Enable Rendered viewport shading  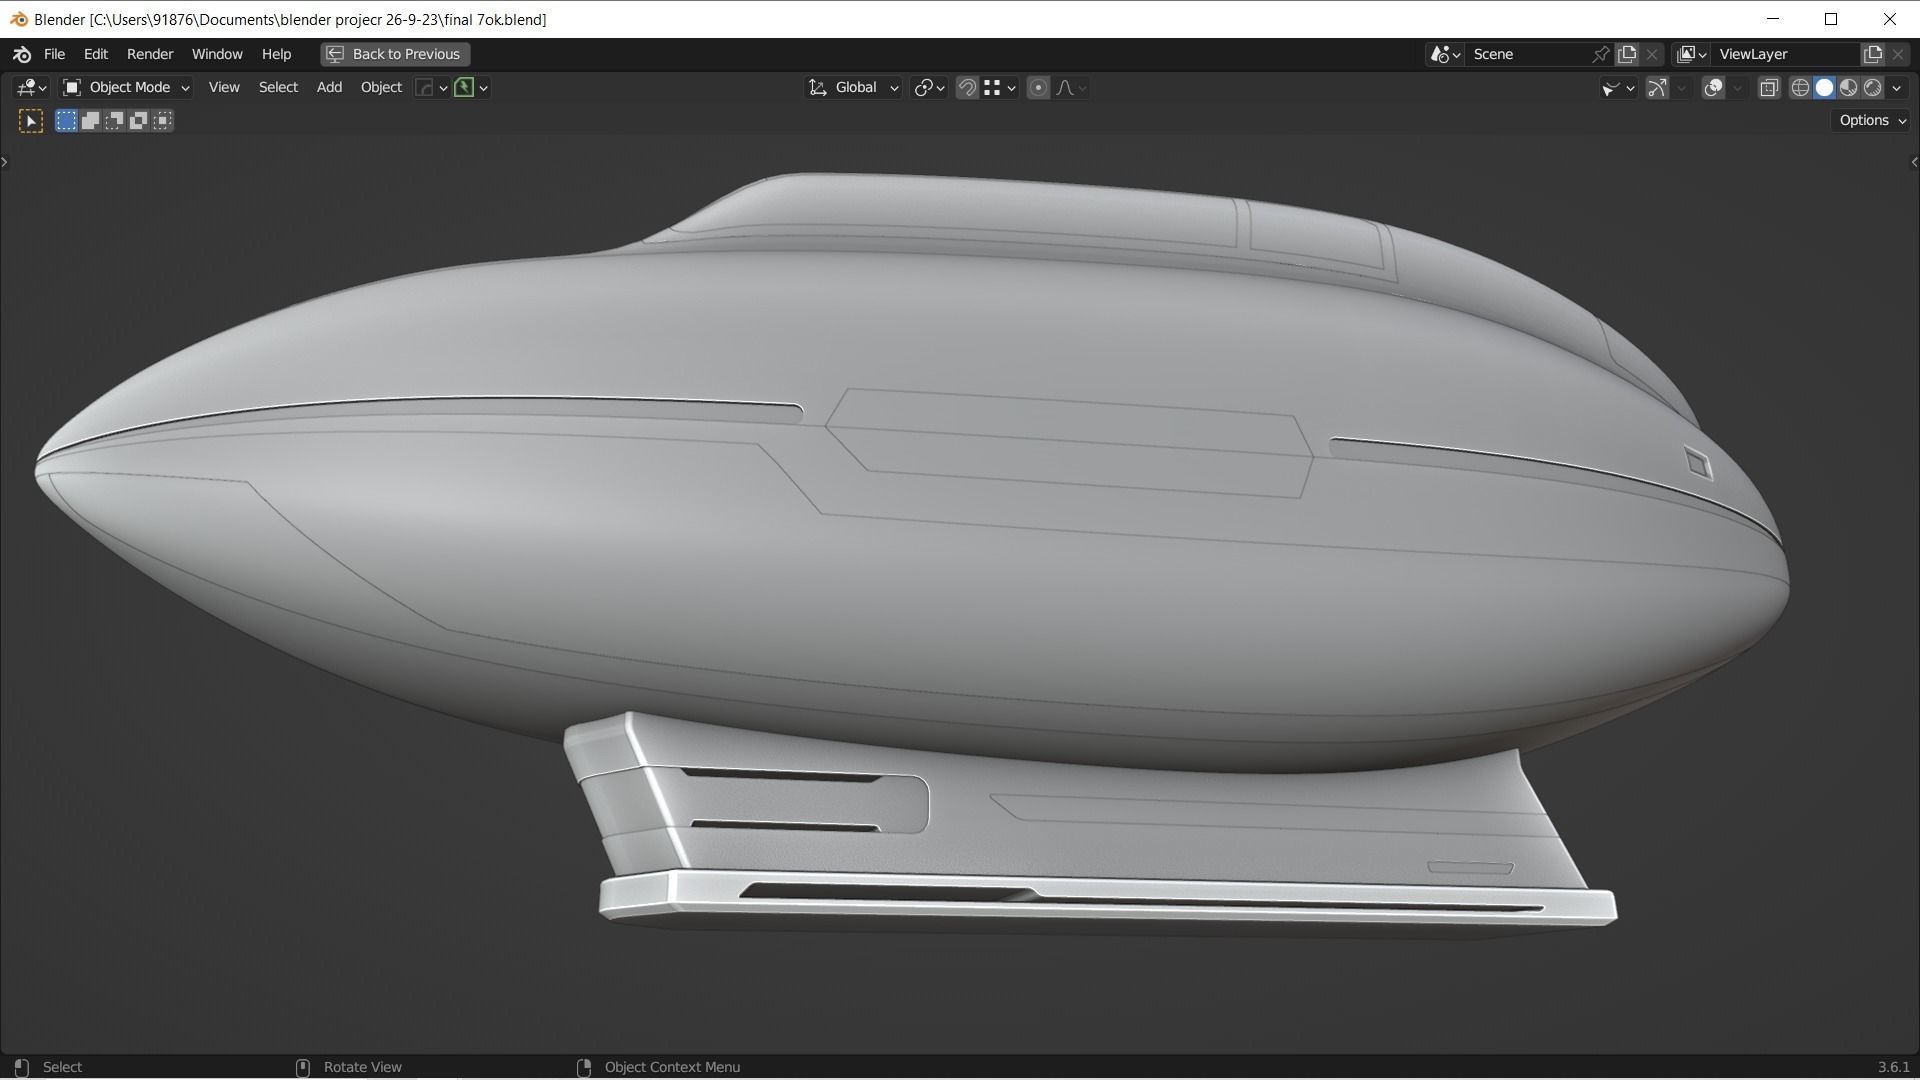[x=1873, y=88]
